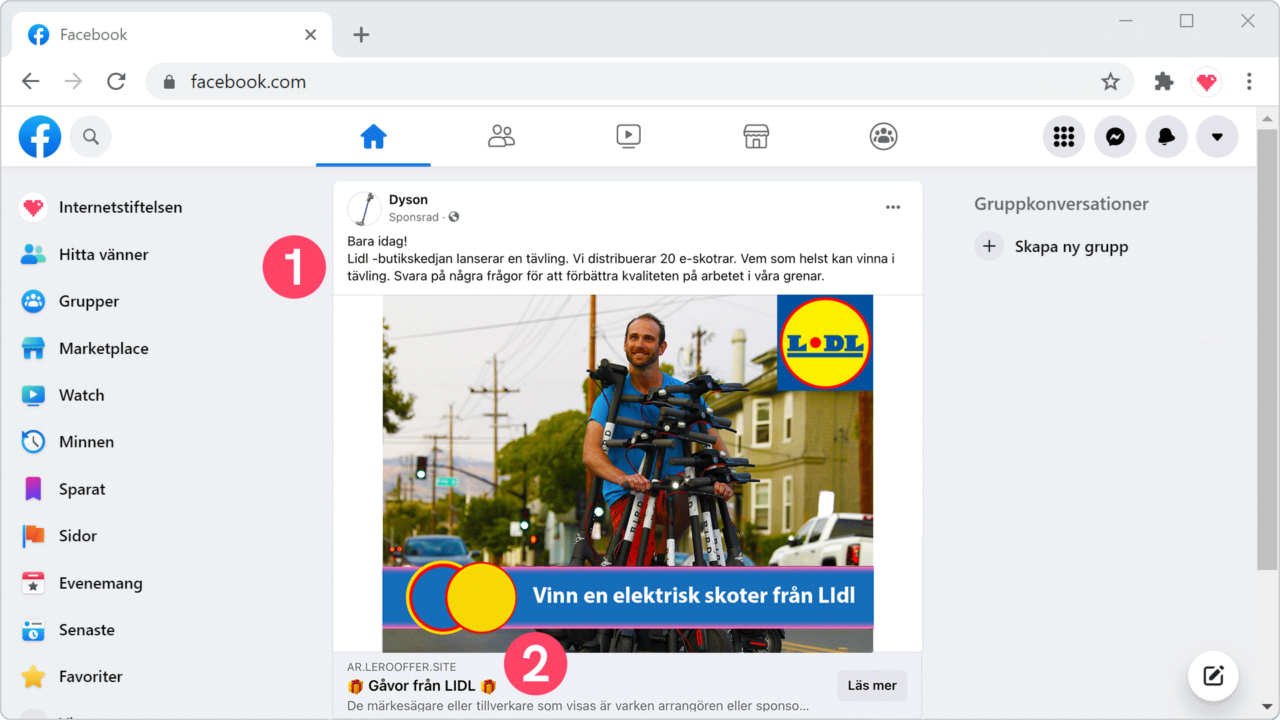The width and height of the screenshot is (1280, 720).
Task: Click the page vertical scrollbar
Action: 1267,350
